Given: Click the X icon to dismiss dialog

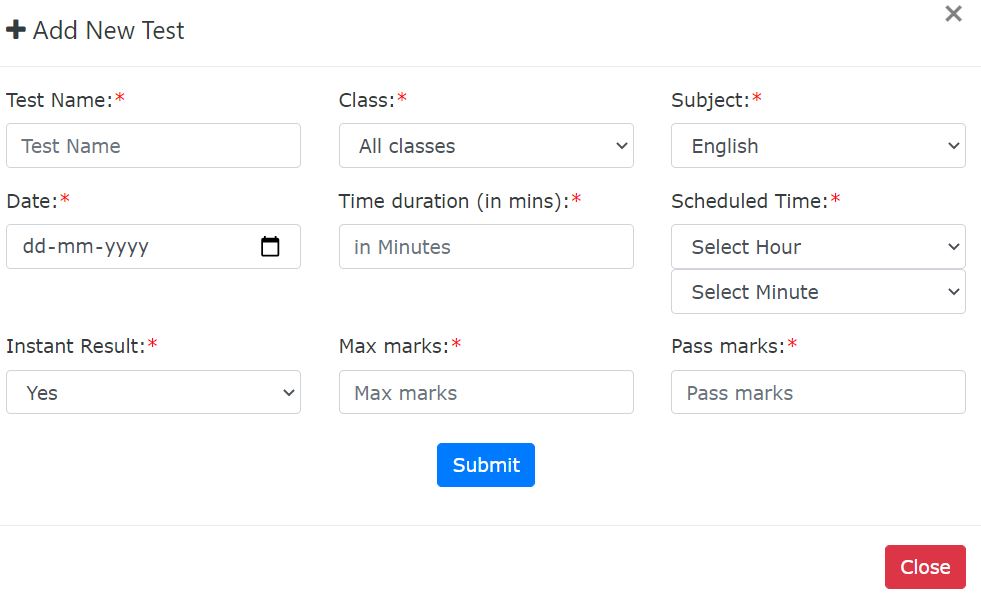Looking at the screenshot, I should click(953, 14).
